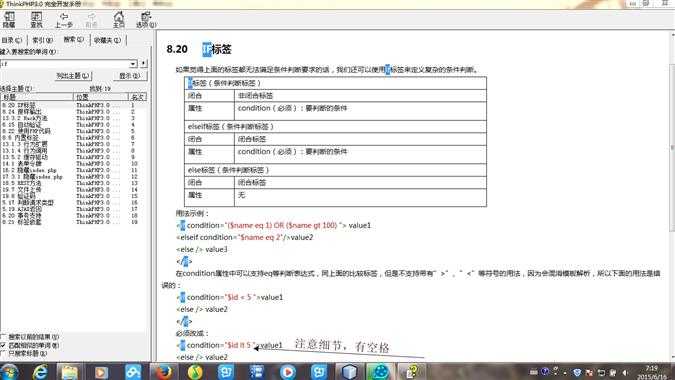The width and height of the screenshot is (675, 380).
Task: Click the Locate (查找) toolbar icon
Action: [x=37, y=20]
